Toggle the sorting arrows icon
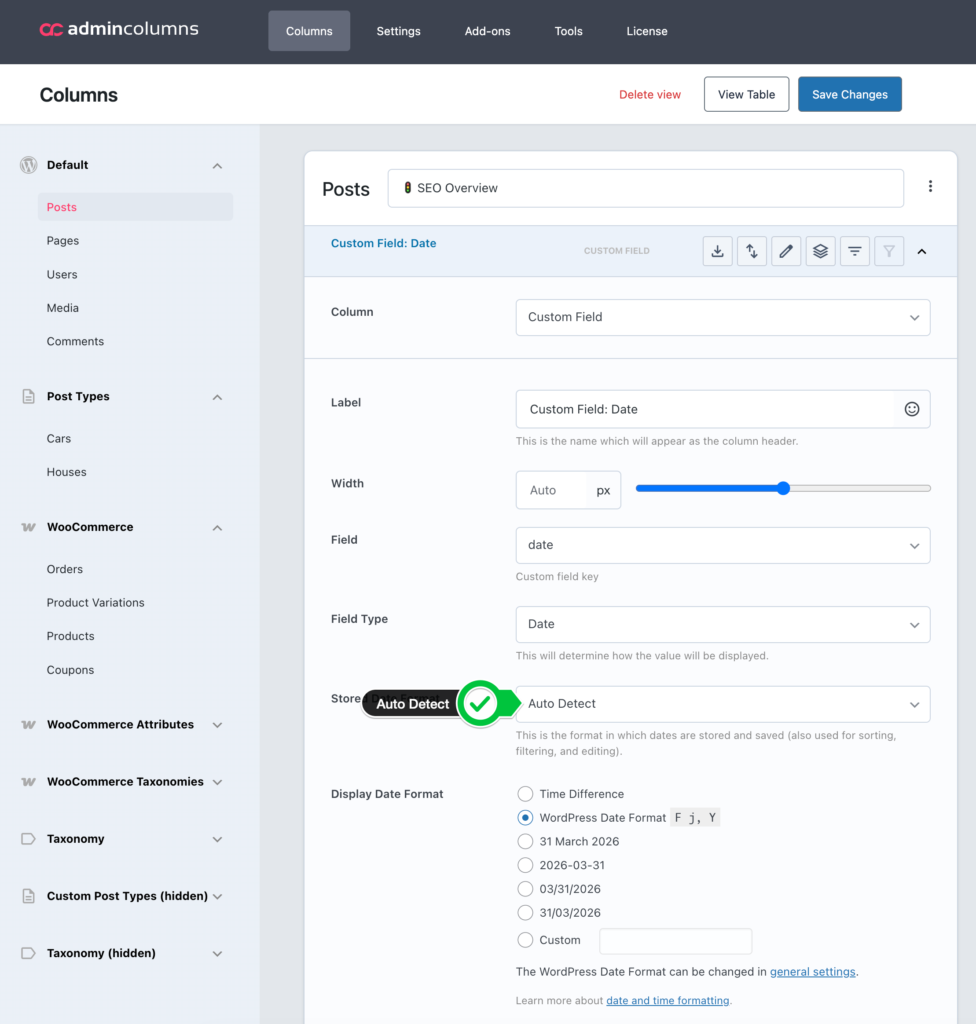 752,252
